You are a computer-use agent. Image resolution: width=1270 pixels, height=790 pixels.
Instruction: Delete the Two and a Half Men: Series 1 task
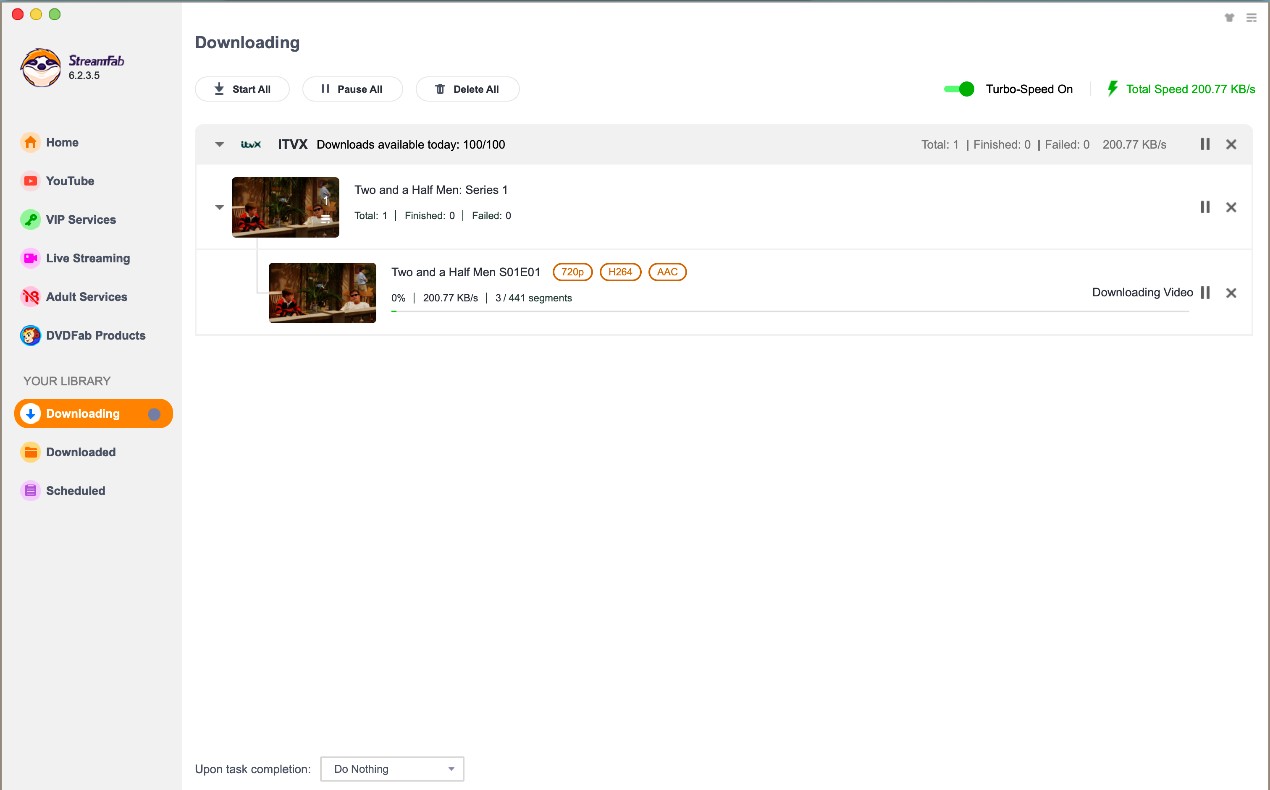1231,207
